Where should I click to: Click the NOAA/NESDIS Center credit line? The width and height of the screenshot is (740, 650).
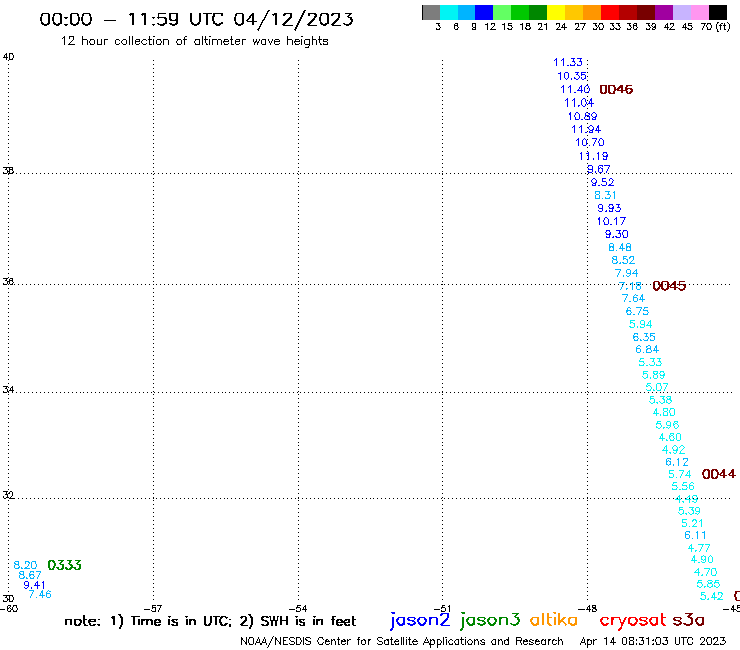pyautogui.click(x=402, y=641)
